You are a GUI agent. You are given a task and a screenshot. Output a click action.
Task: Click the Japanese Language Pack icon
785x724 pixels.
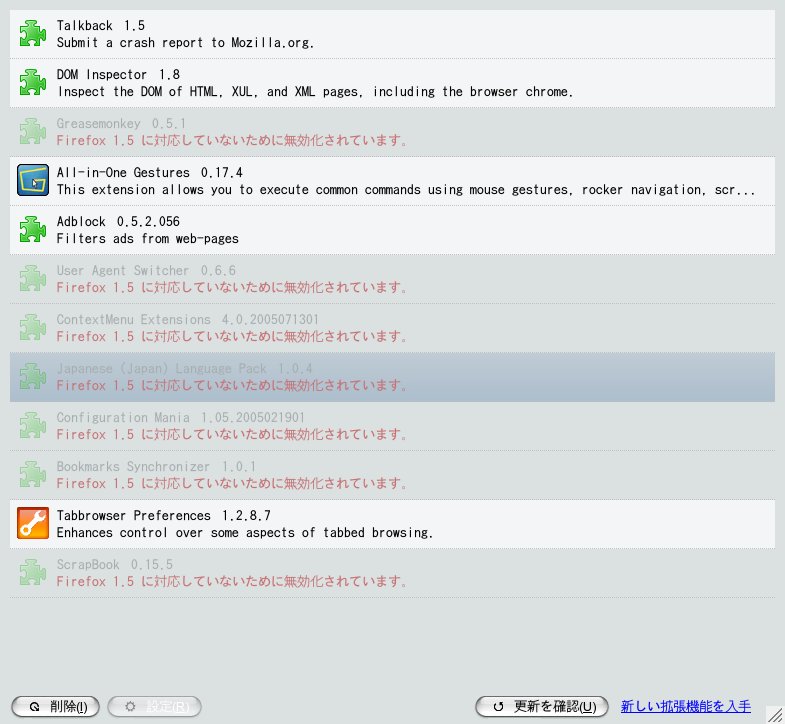[x=33, y=377]
